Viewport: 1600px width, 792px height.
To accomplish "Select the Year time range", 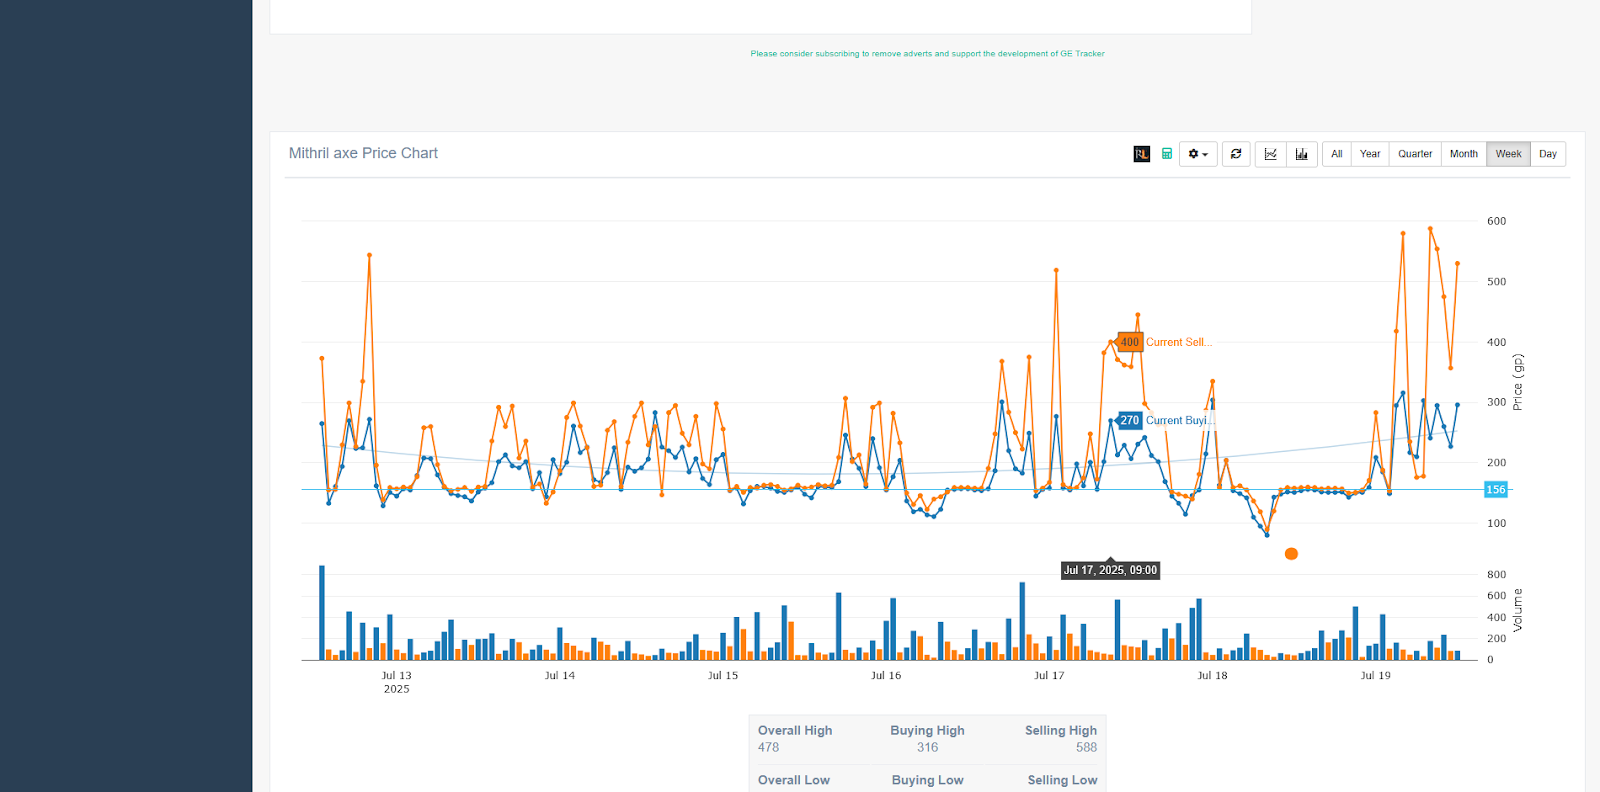I will point(1369,154).
